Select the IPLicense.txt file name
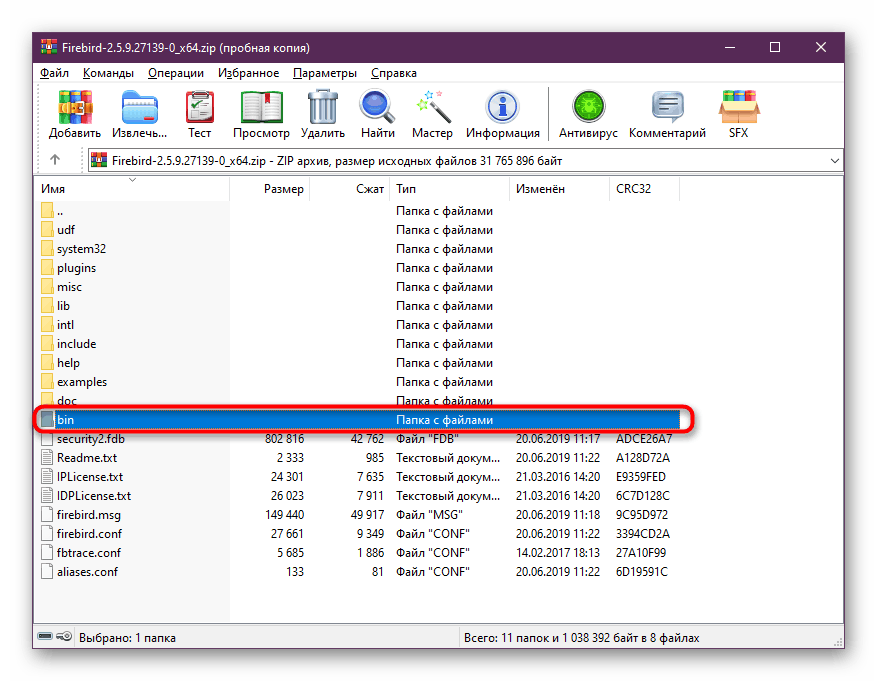This screenshot has height=681, width=877. click(89, 477)
